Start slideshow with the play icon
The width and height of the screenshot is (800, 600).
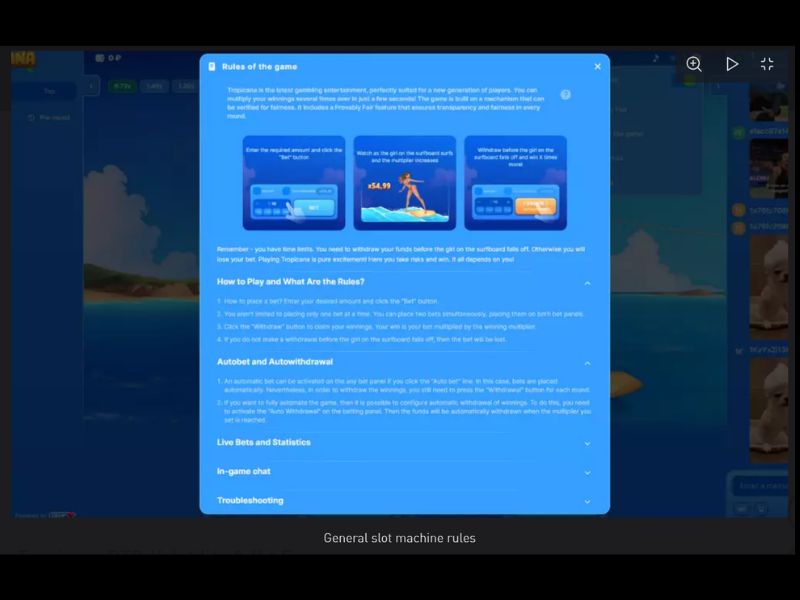click(732, 64)
